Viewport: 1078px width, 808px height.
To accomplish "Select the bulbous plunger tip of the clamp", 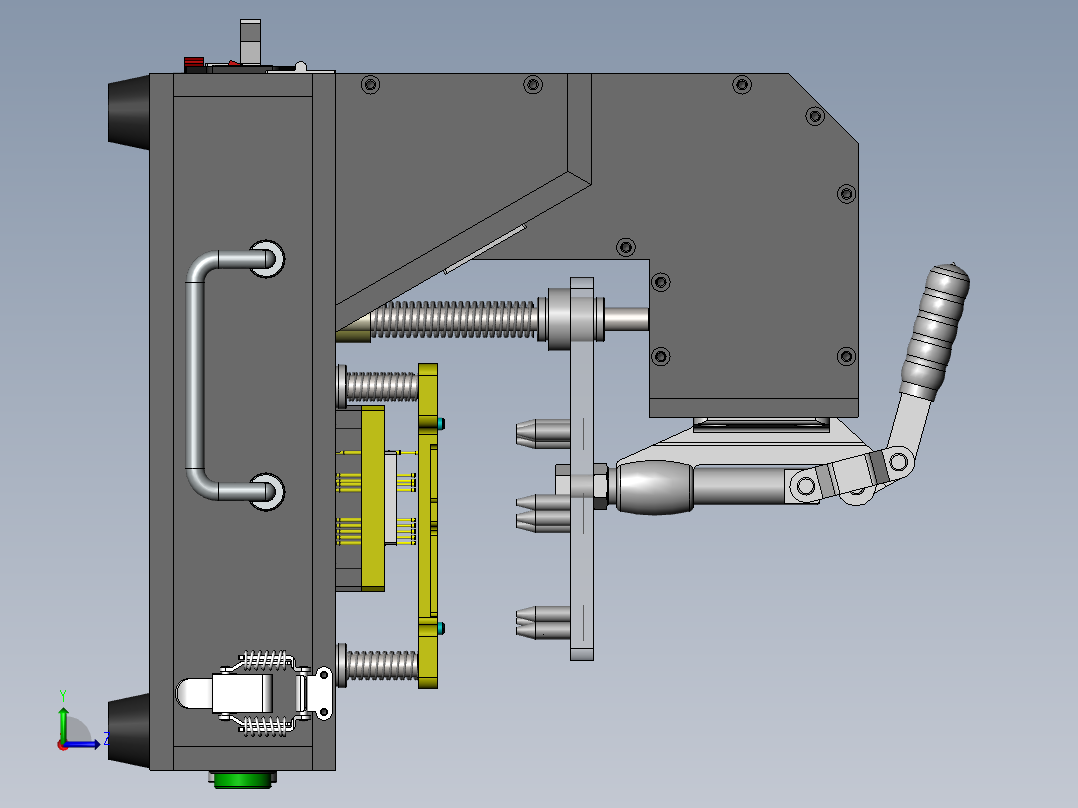I will (x=653, y=488).
